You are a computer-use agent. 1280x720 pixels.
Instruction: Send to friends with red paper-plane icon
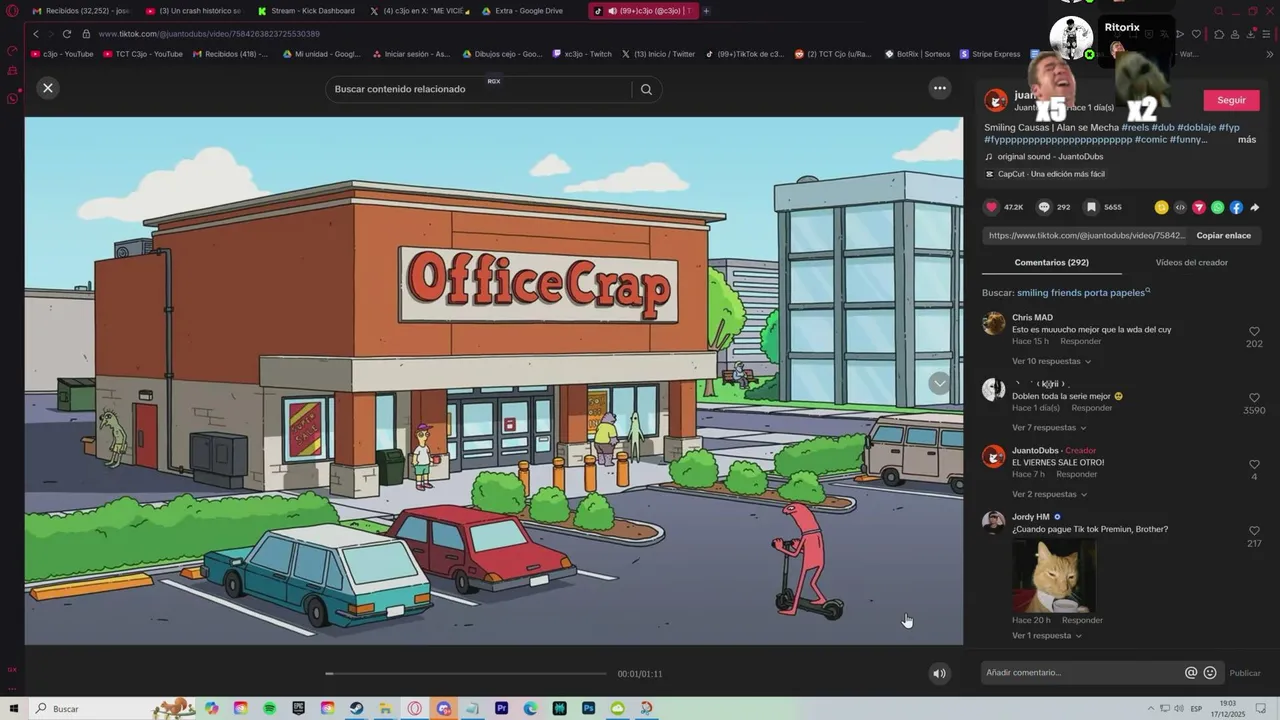(1199, 207)
